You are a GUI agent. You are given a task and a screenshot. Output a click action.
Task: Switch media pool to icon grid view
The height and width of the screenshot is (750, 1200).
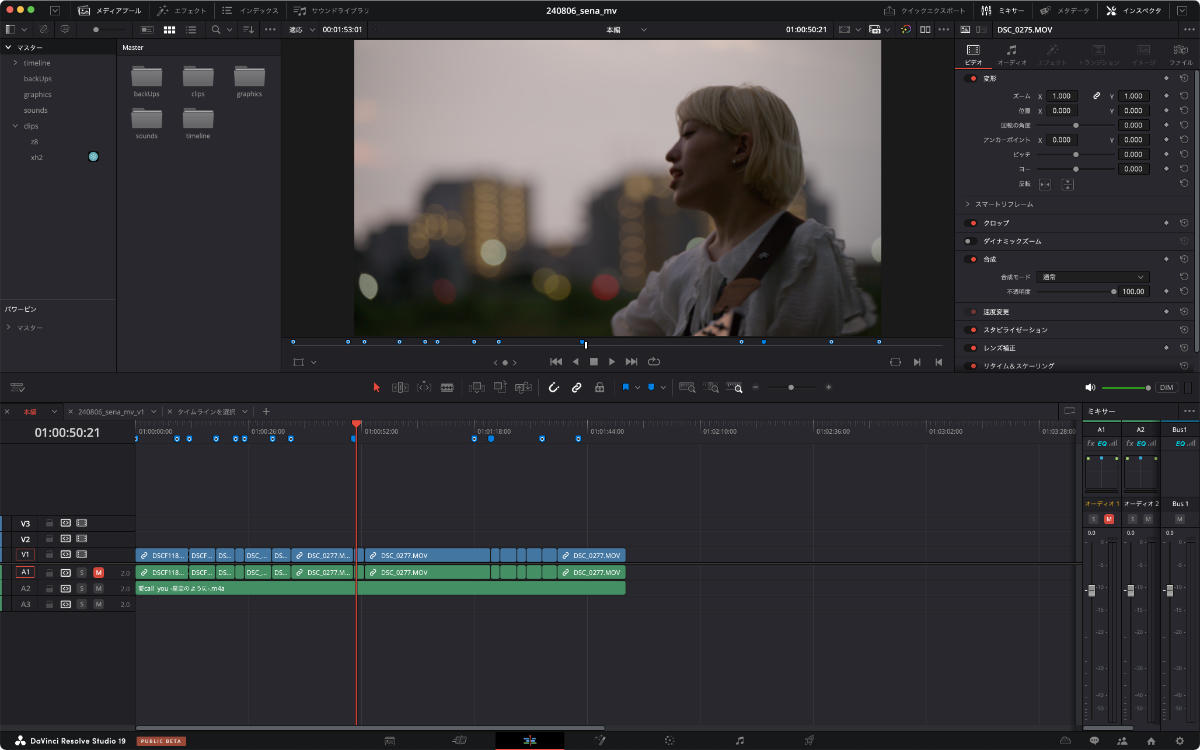tap(169, 29)
